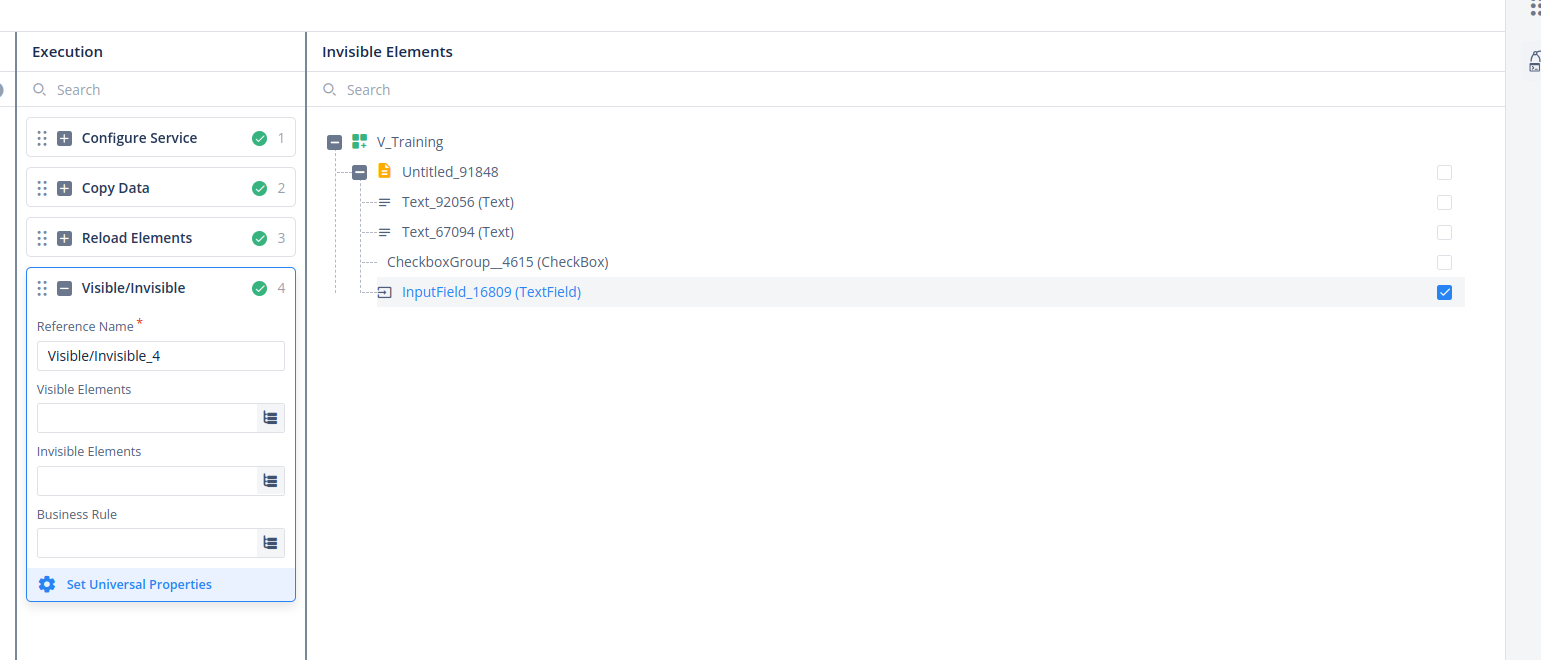This screenshot has height=660, width=1541.
Task: Collapse the Visible/Invisible step
Action: (x=64, y=288)
